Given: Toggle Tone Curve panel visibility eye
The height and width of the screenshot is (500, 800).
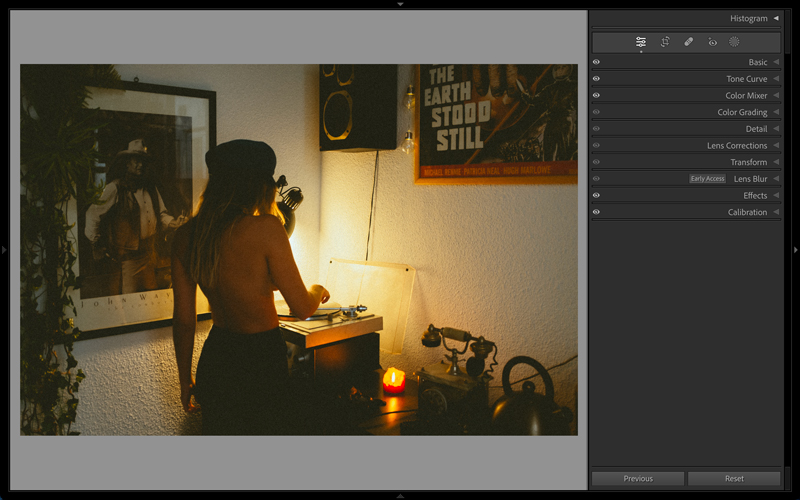Looking at the screenshot, I should [x=596, y=79].
